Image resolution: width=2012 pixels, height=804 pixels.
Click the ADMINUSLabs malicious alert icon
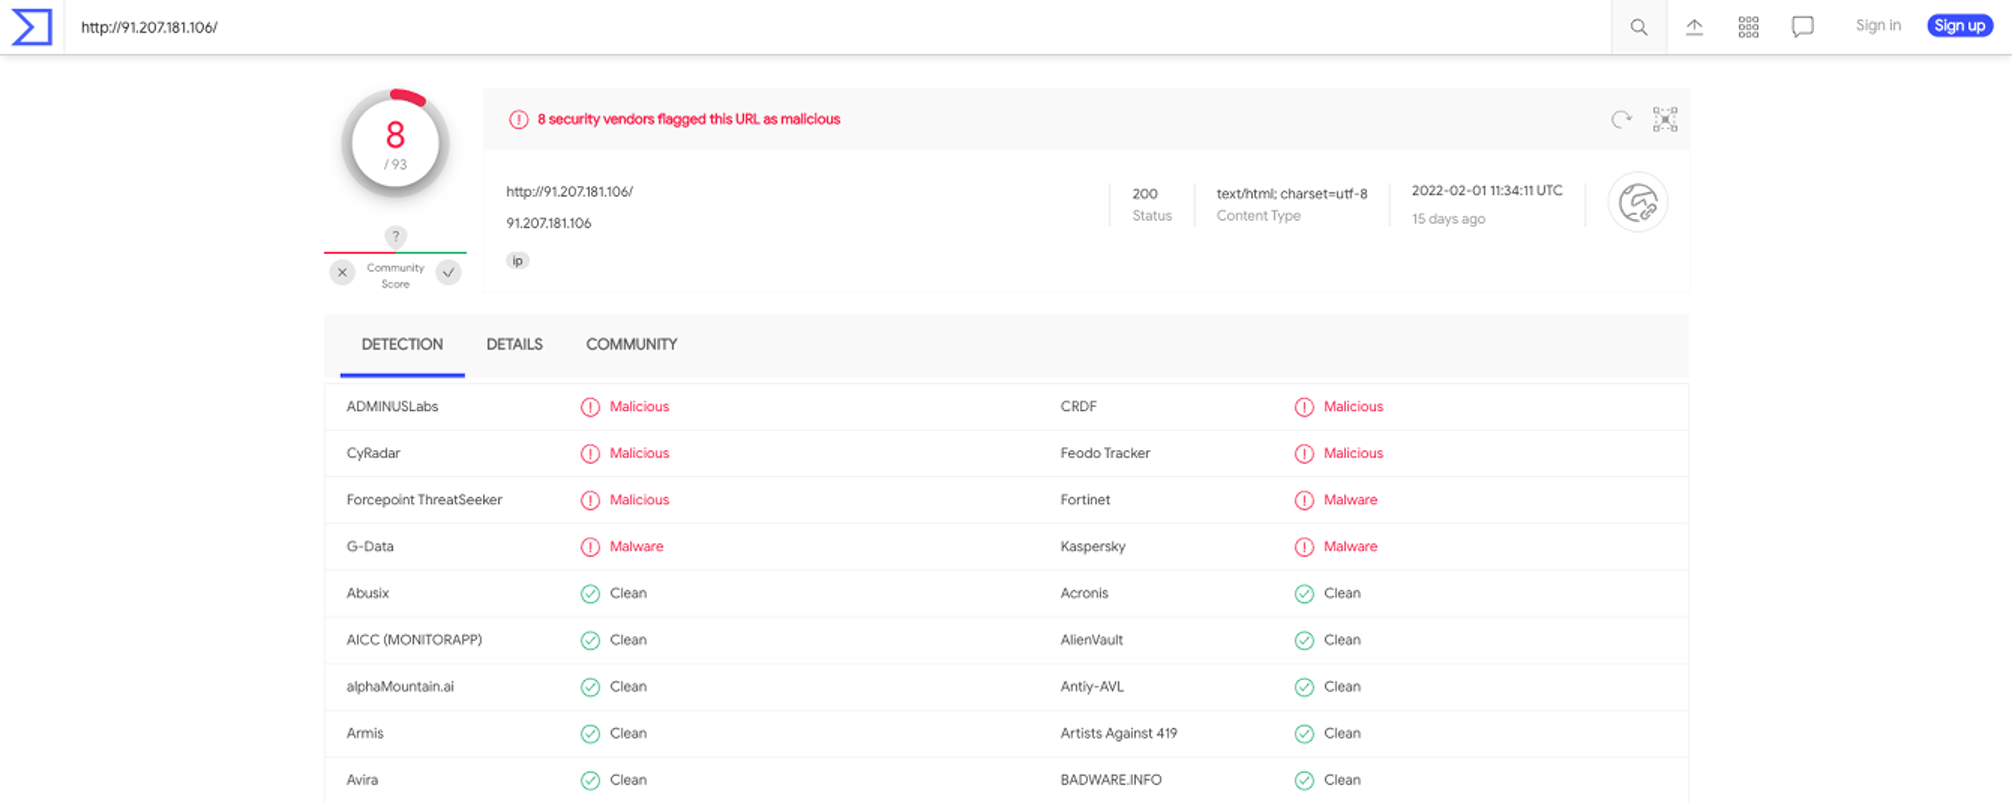click(590, 407)
